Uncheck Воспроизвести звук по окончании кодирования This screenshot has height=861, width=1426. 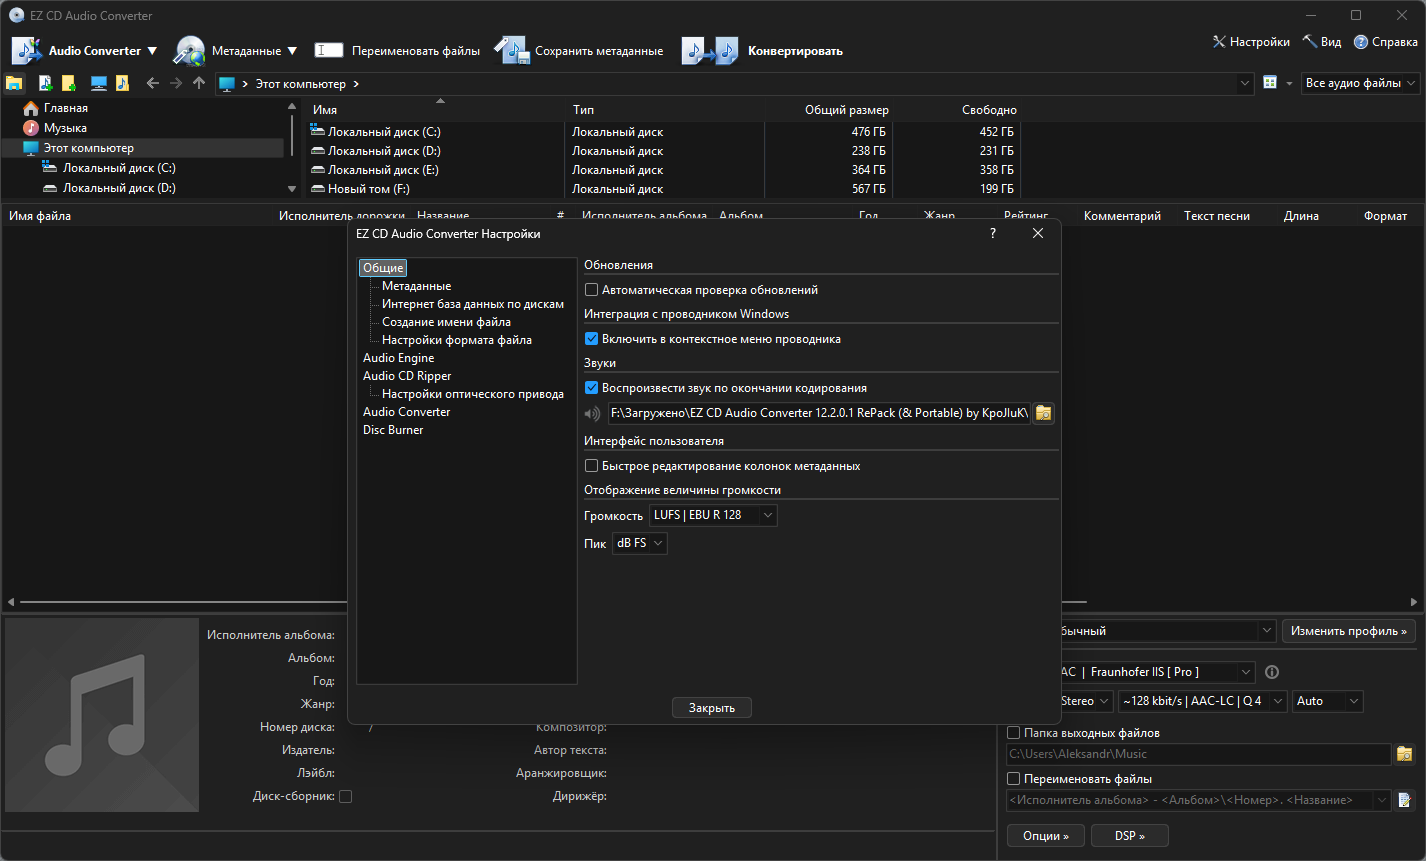click(x=592, y=388)
